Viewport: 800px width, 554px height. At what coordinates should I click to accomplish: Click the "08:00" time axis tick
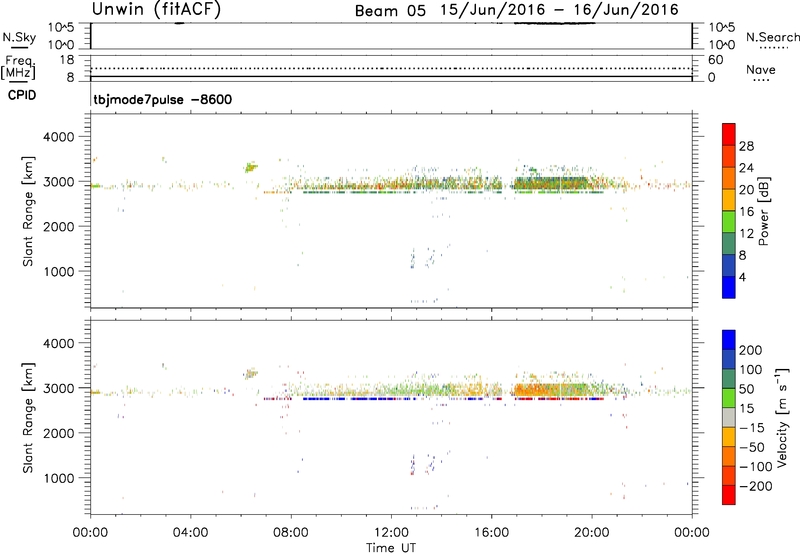(291, 533)
